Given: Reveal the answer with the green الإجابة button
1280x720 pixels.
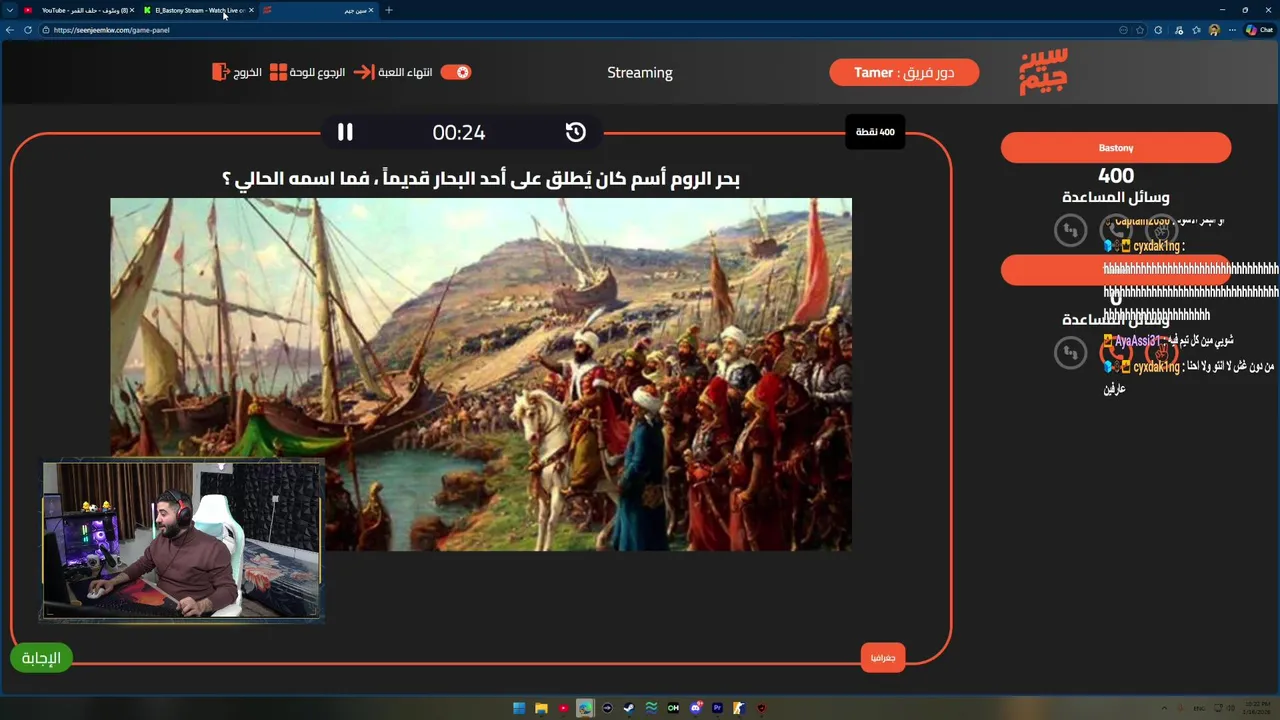Looking at the screenshot, I should pos(41,657).
